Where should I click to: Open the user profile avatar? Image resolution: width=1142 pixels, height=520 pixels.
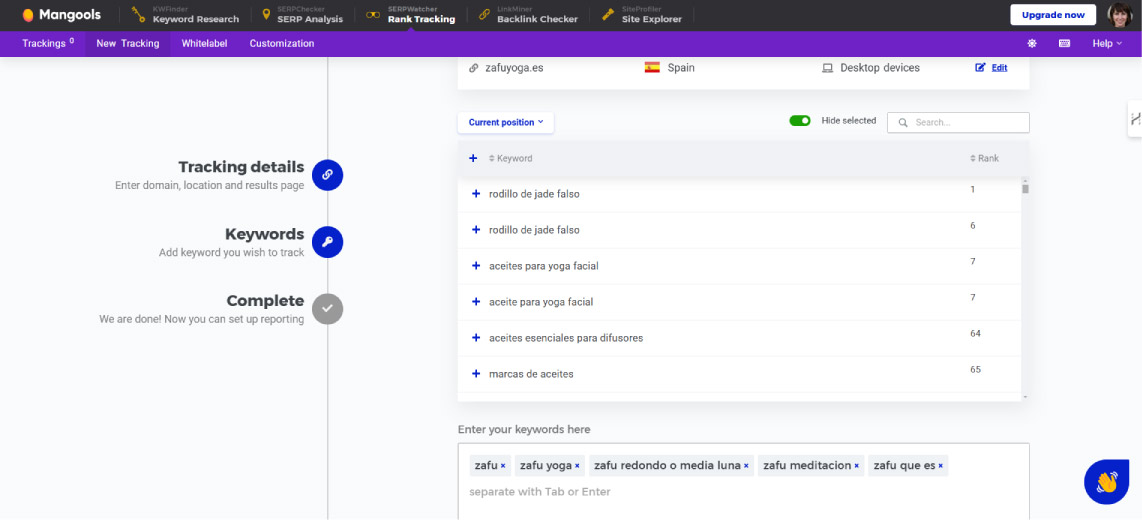pyautogui.click(x=1119, y=15)
